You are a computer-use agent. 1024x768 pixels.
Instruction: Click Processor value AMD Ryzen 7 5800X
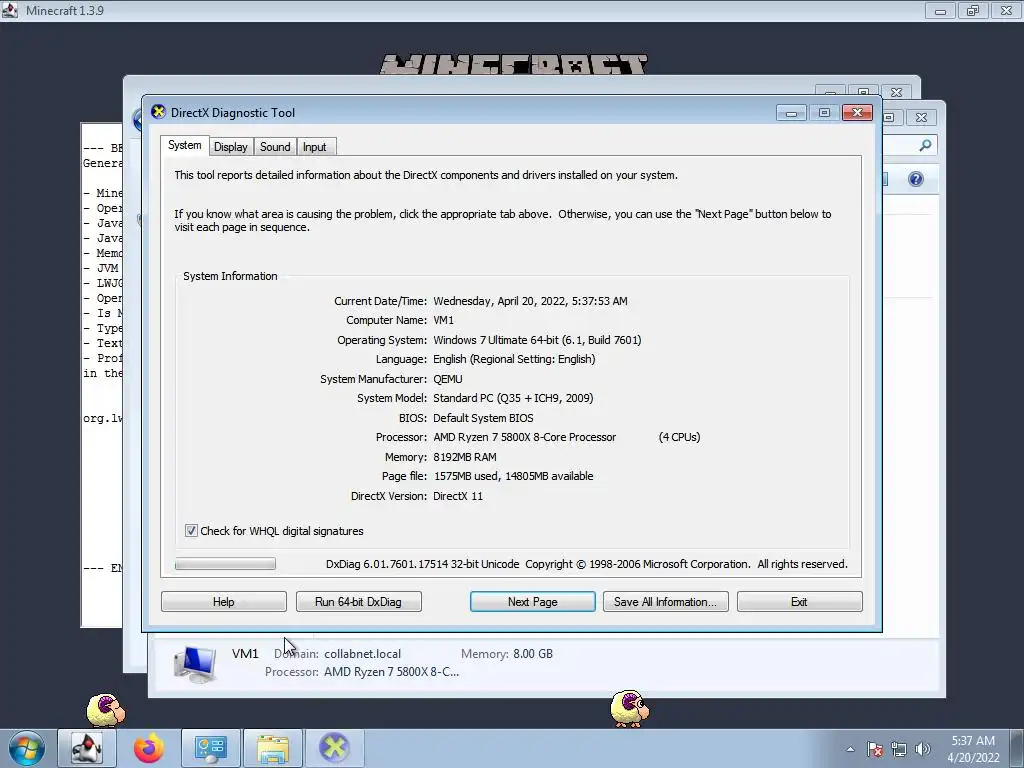pos(524,437)
